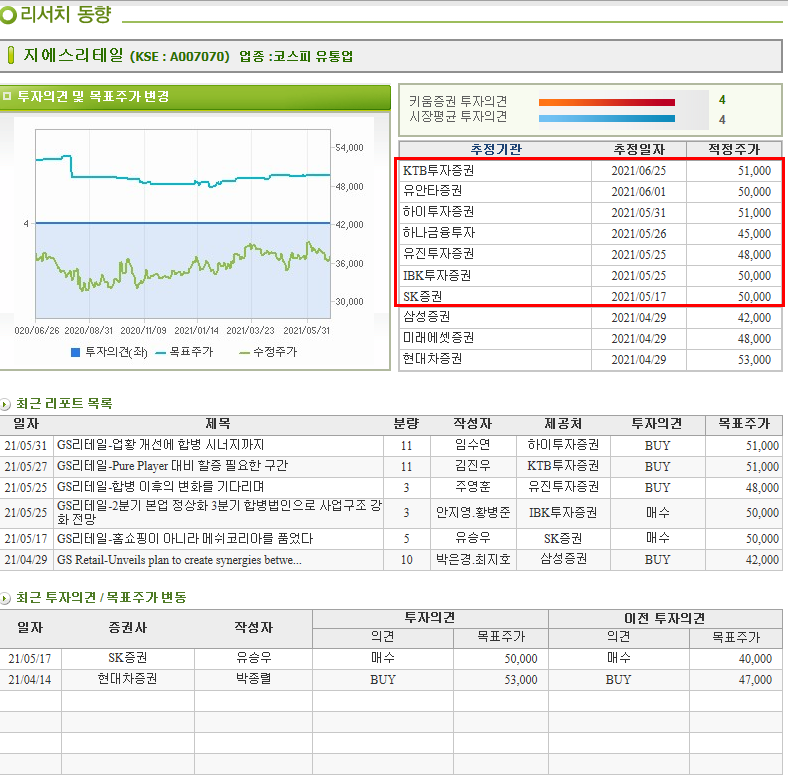The image size is (788, 776).
Task: Select the SK증권 estimate row
Action: [x=590, y=297]
